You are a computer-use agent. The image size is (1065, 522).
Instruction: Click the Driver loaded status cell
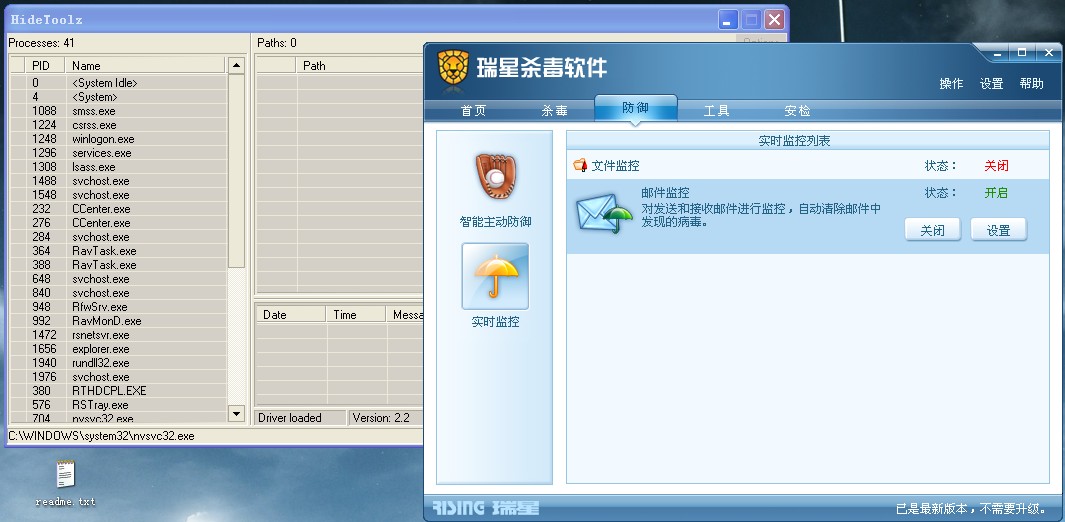300,417
